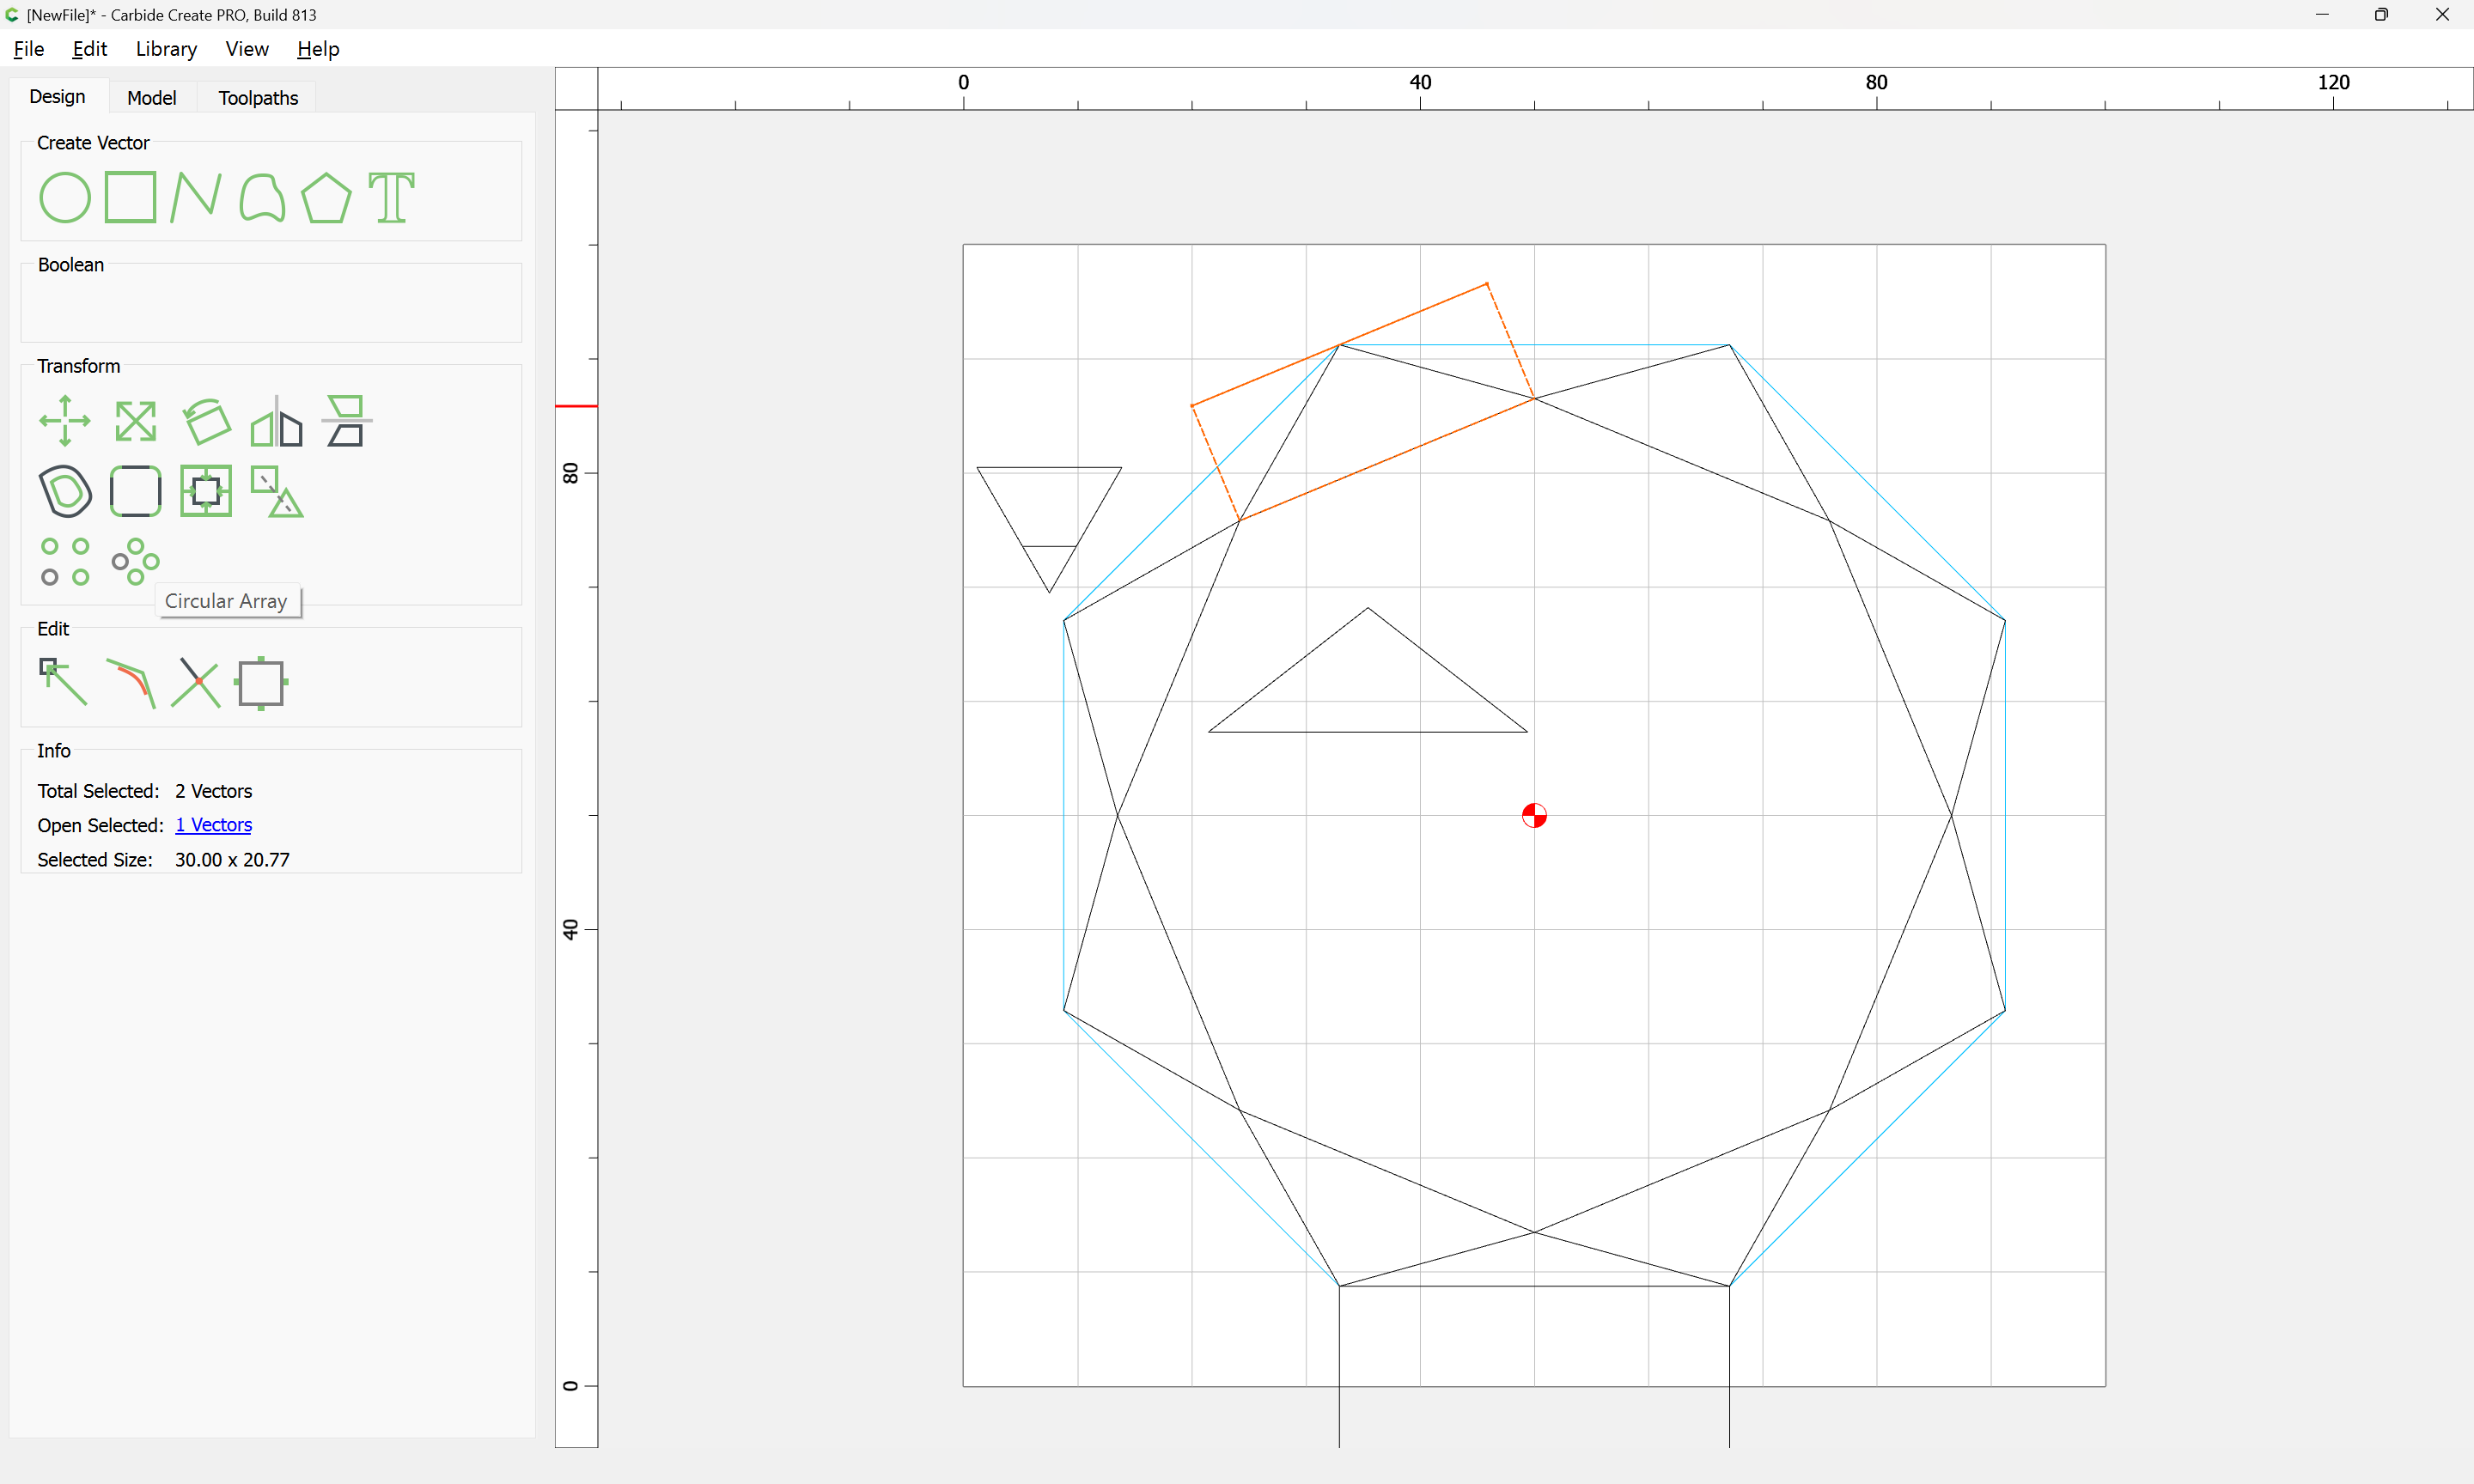Activate the Move transform tool
This screenshot has width=2474, height=1484.
click(x=65, y=421)
